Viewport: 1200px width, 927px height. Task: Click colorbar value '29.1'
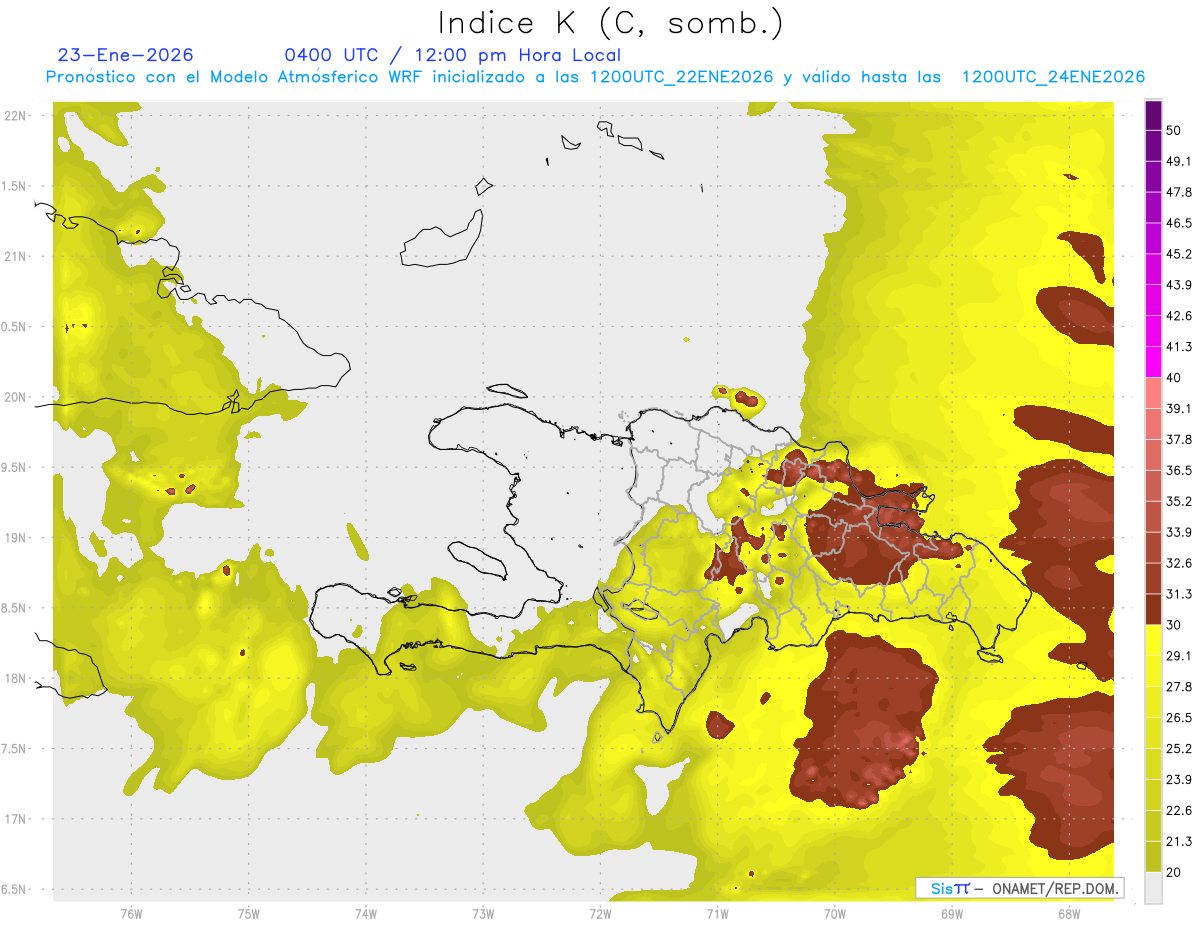coord(1179,656)
